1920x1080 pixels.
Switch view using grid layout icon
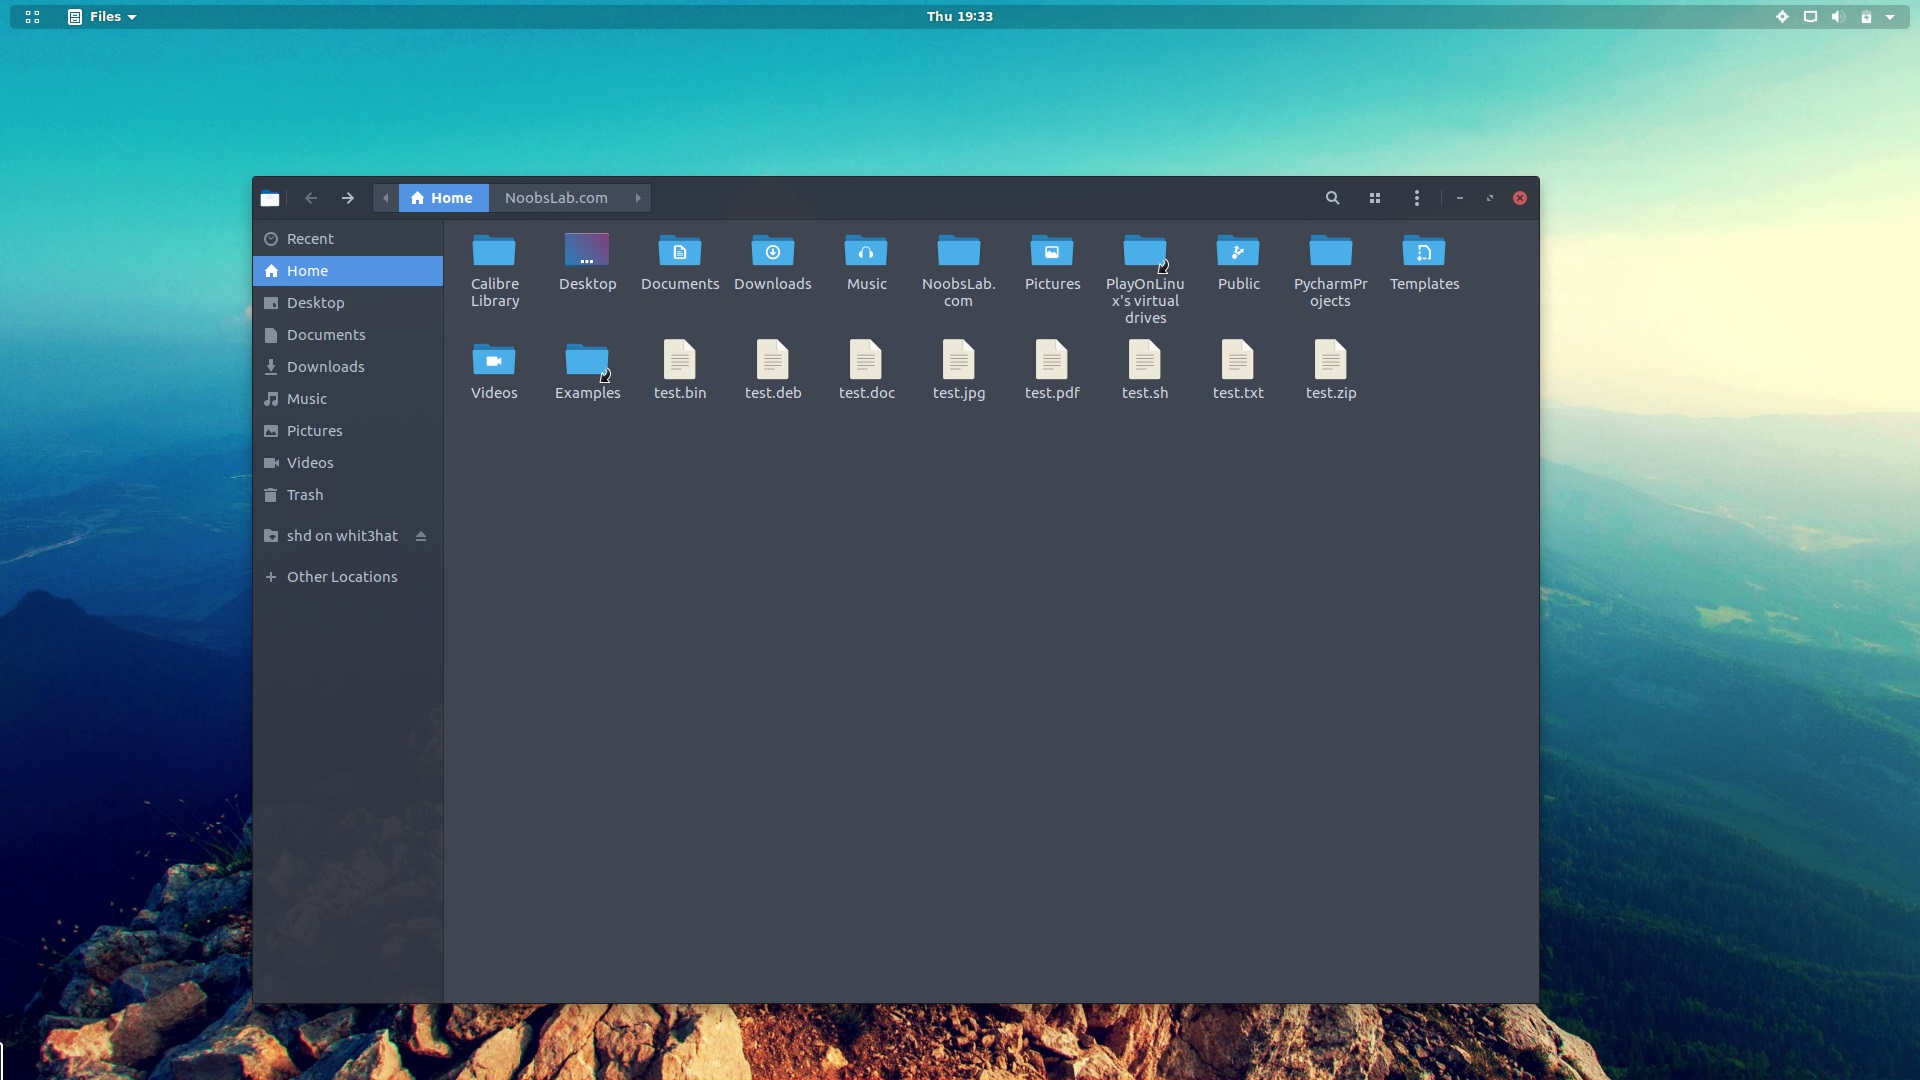1375,197
